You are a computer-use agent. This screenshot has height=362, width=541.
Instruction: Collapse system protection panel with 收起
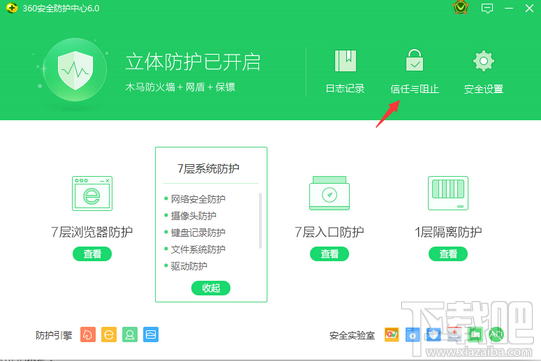pyautogui.click(x=211, y=288)
